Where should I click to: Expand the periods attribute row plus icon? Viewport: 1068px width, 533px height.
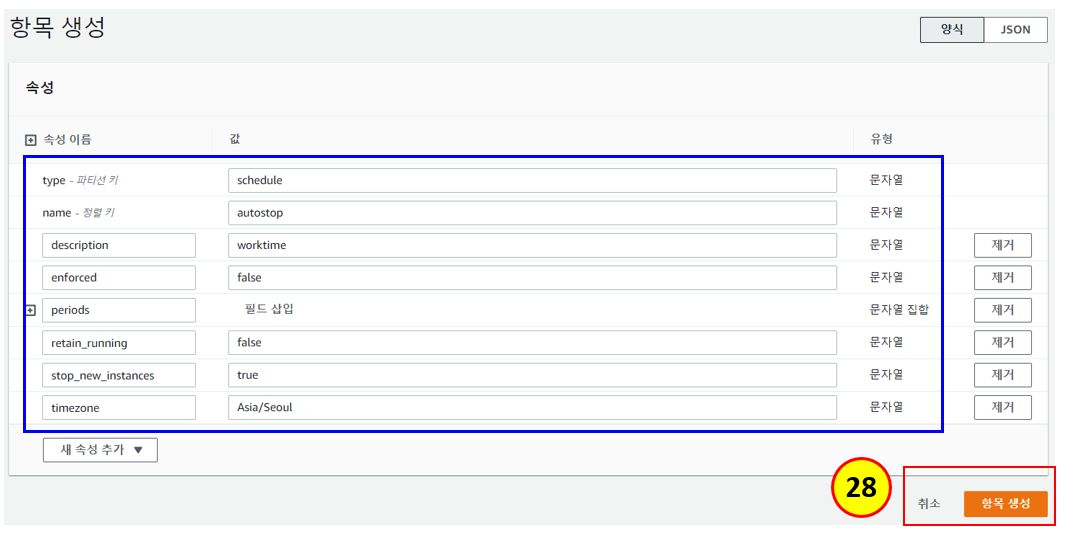click(x=30, y=310)
